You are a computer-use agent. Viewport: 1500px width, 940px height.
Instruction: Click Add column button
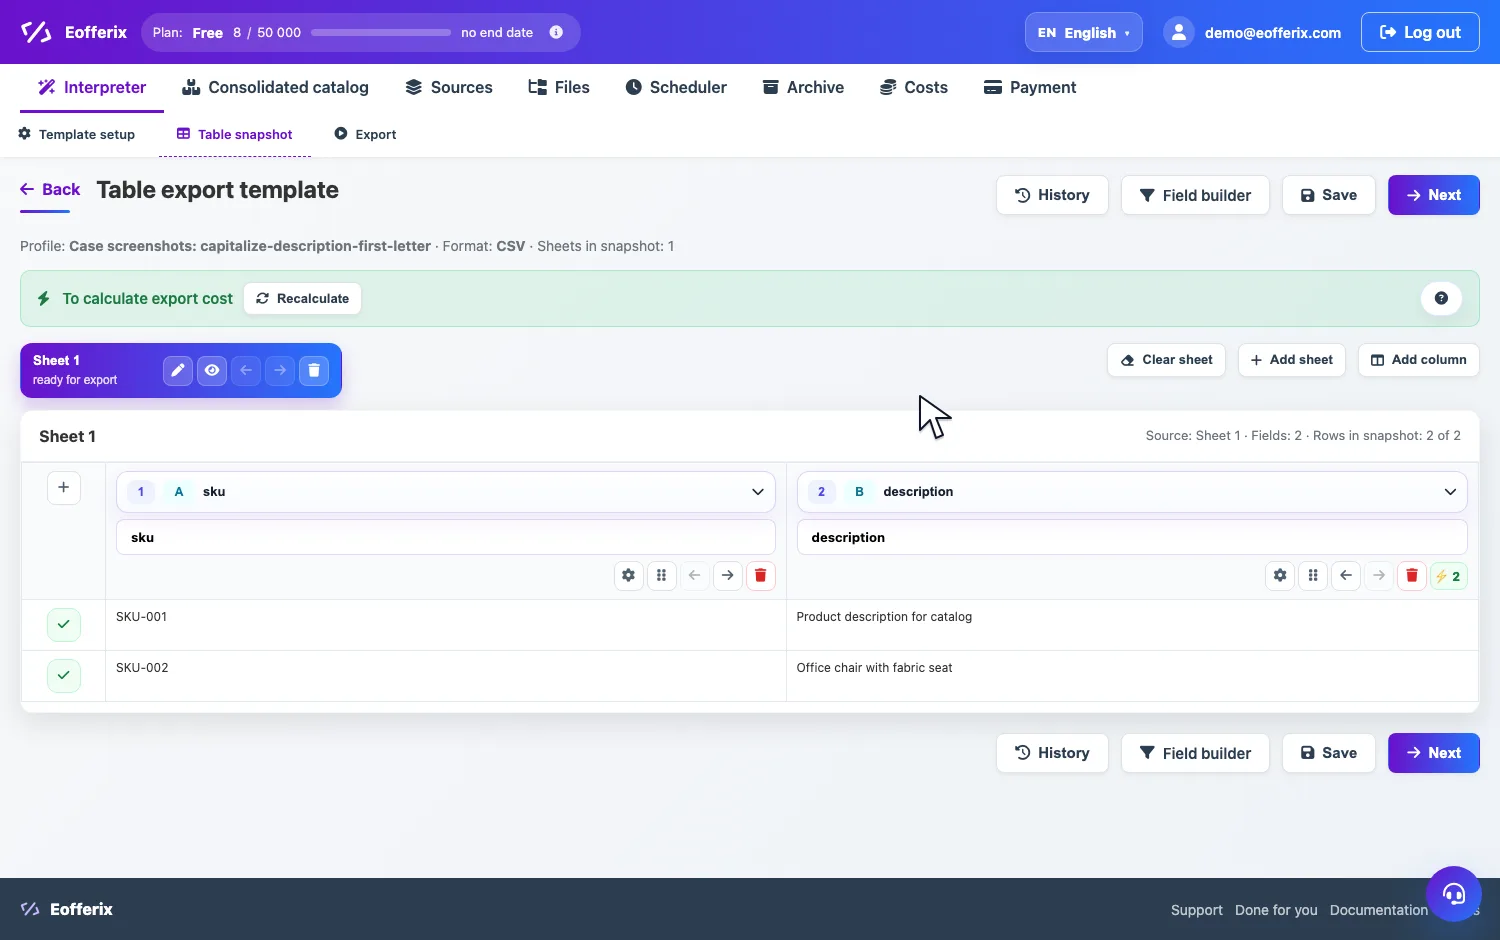tap(1419, 360)
